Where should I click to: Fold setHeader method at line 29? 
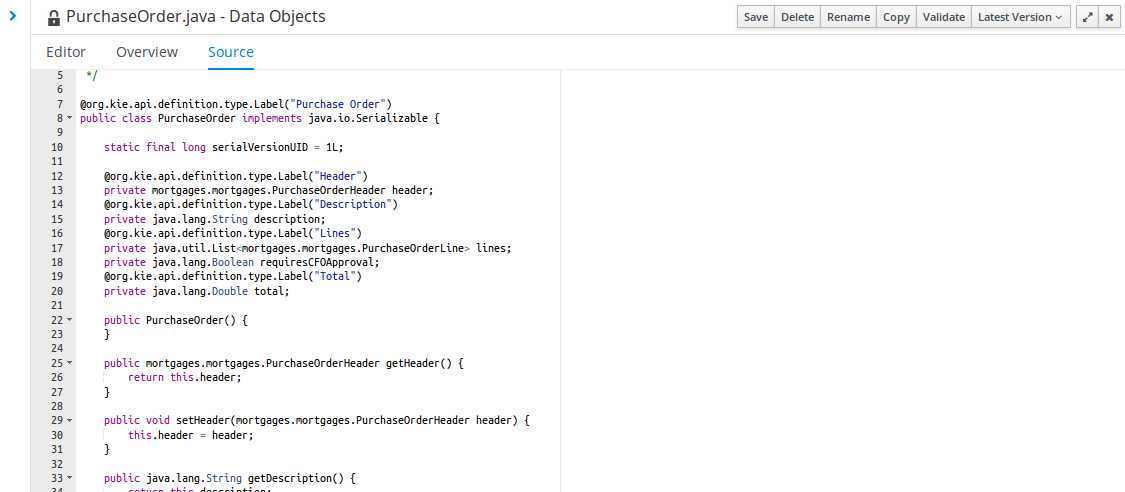69,421
